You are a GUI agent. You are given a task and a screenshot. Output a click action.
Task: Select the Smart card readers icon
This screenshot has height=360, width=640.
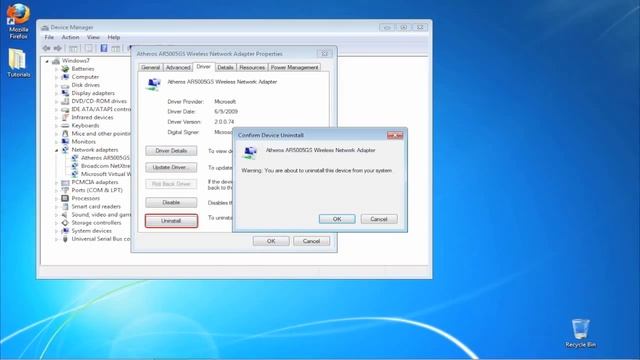tap(65, 207)
